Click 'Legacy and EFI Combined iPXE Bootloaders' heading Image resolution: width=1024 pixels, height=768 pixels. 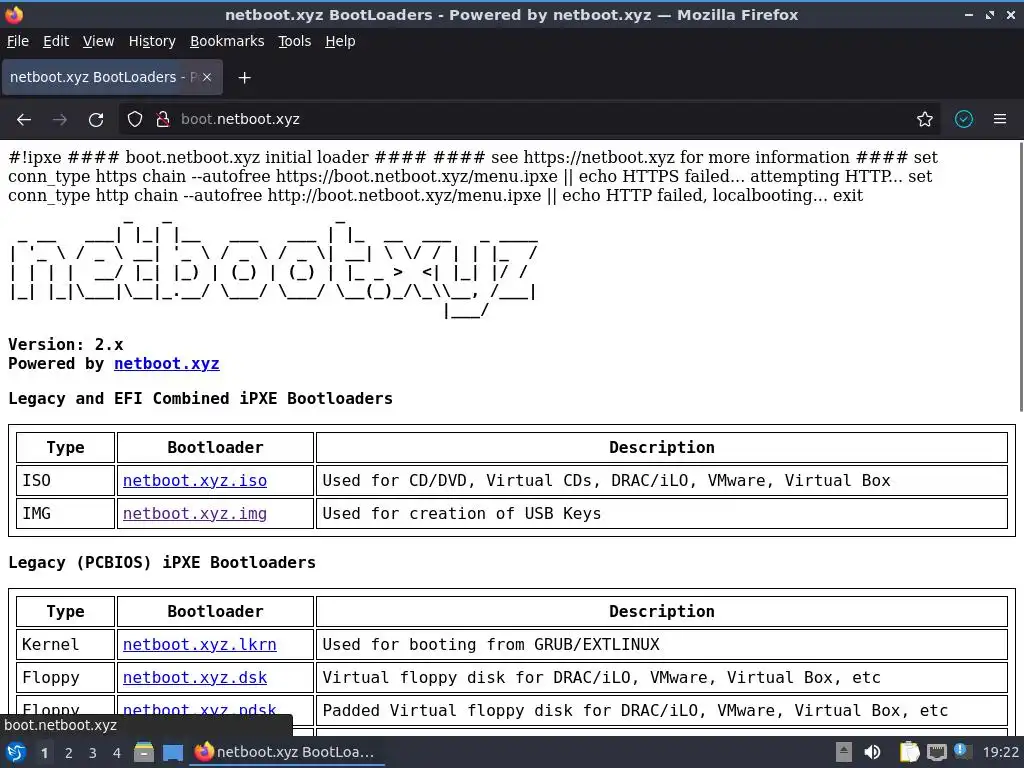click(200, 398)
